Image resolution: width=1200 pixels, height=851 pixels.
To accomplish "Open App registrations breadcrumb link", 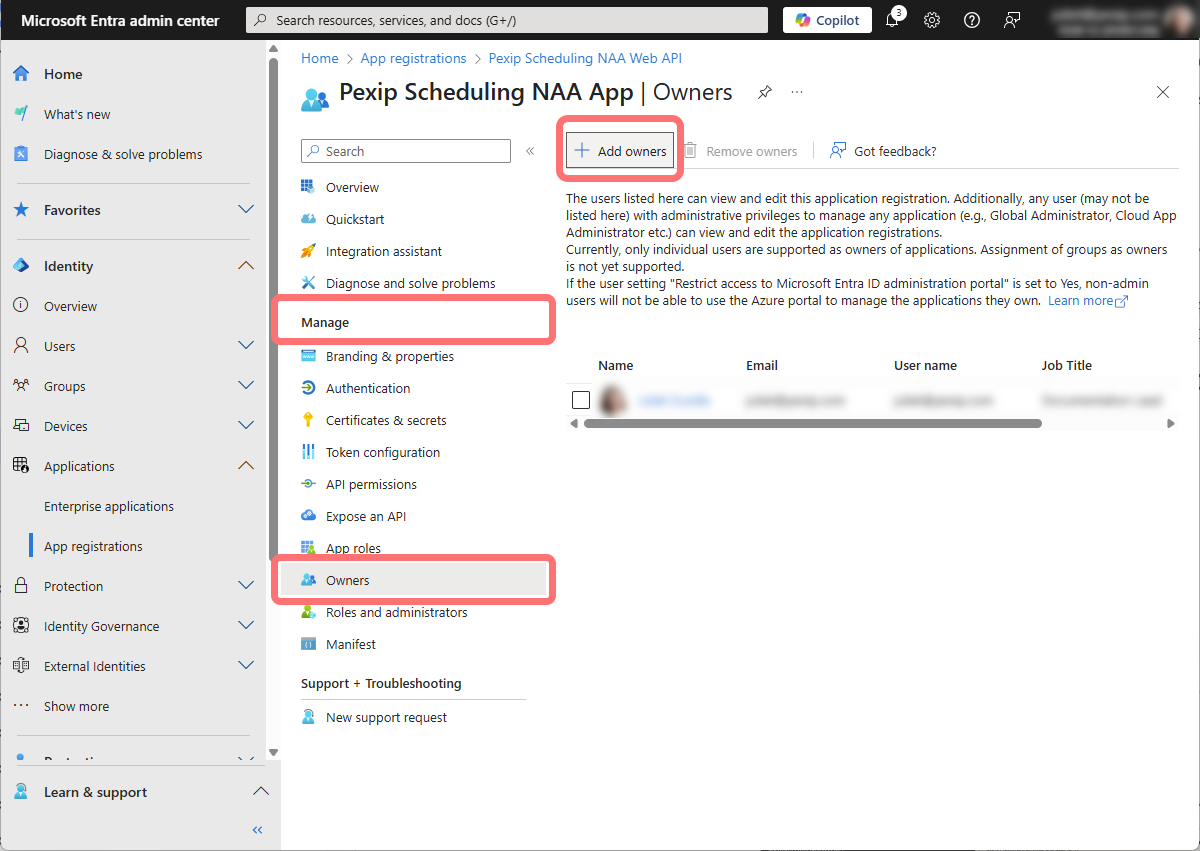I will [413, 58].
